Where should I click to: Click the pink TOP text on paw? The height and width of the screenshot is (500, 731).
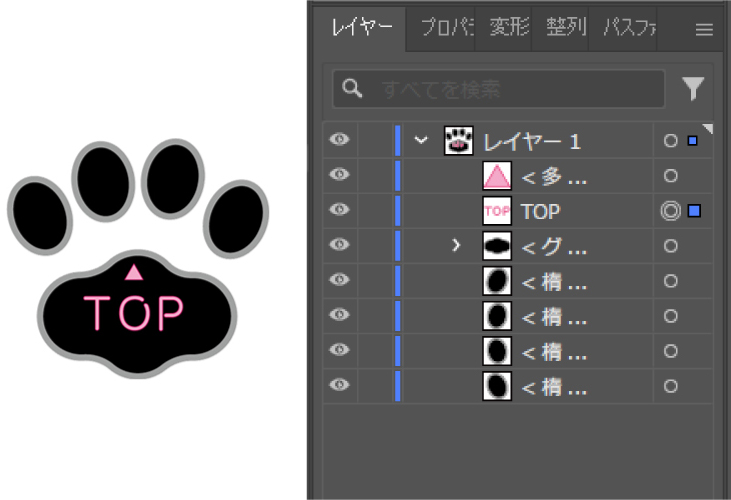134,313
